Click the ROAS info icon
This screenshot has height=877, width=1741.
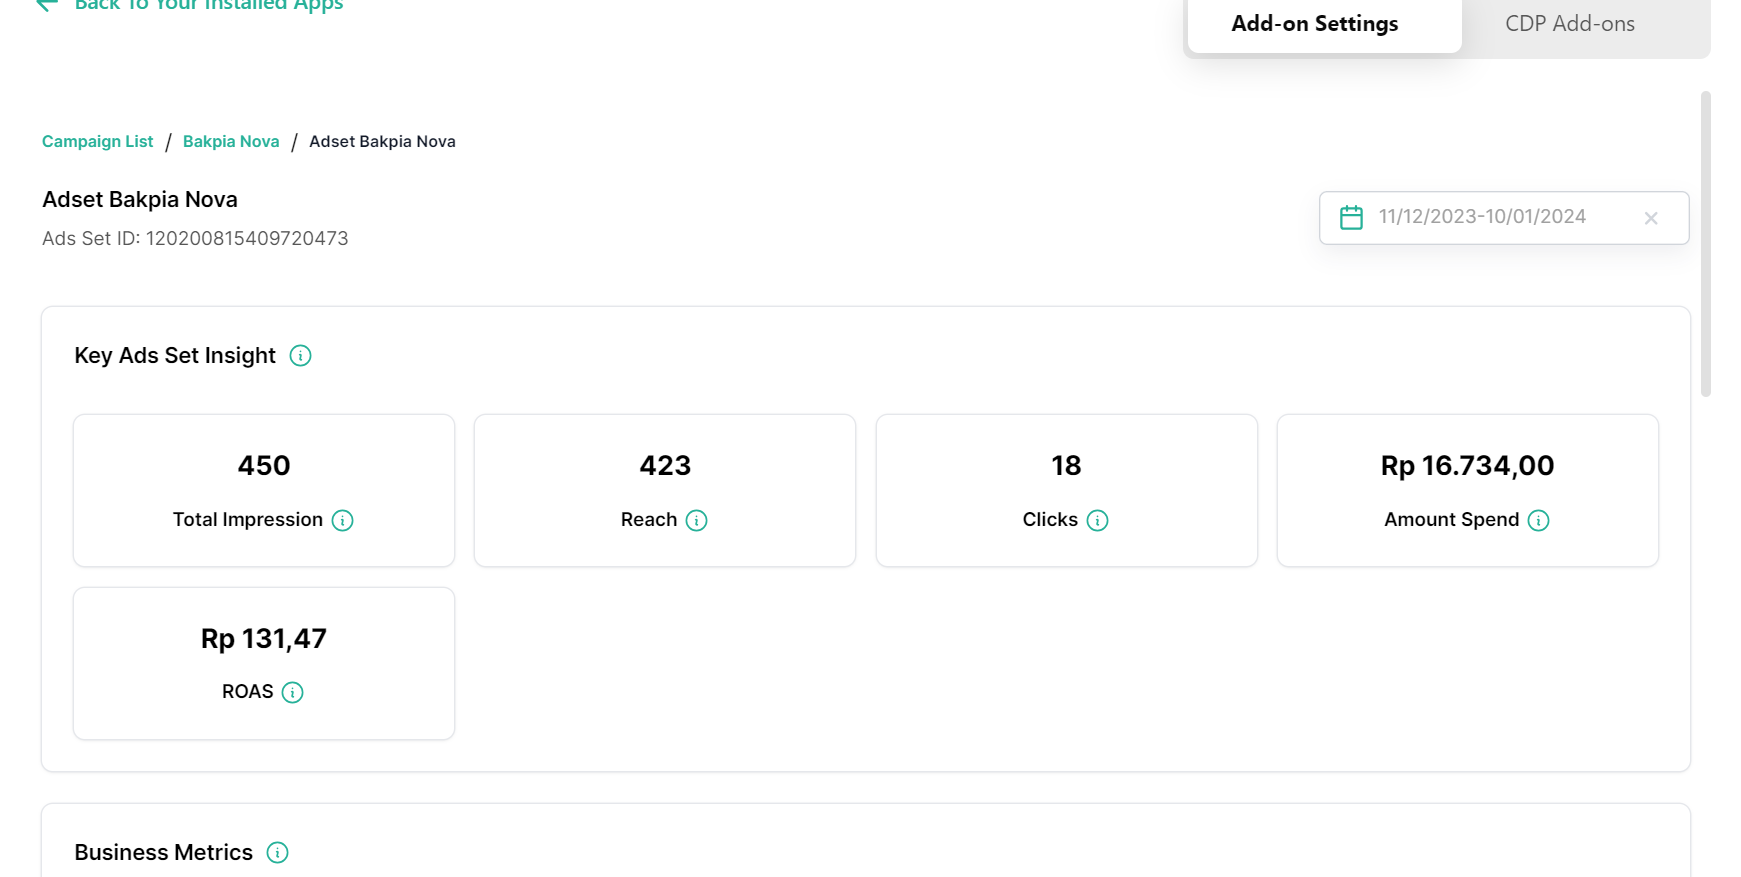tap(292, 692)
